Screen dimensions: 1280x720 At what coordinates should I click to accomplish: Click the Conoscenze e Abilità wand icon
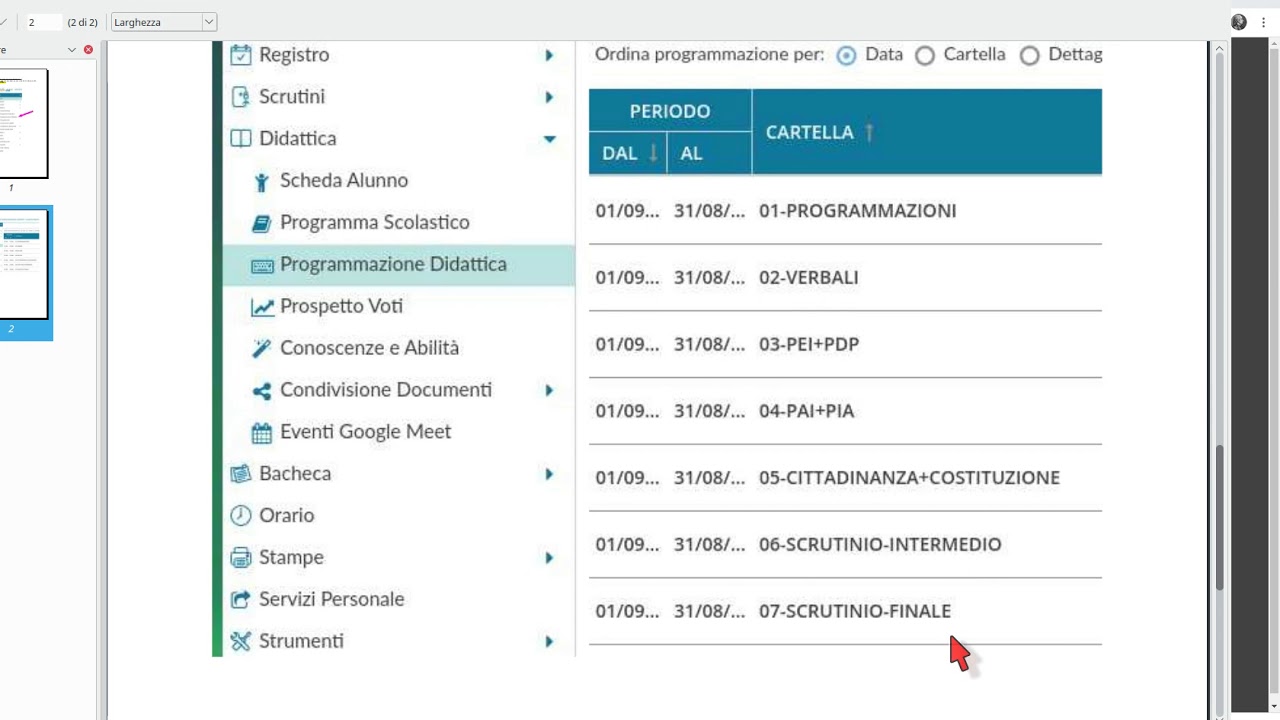point(262,349)
